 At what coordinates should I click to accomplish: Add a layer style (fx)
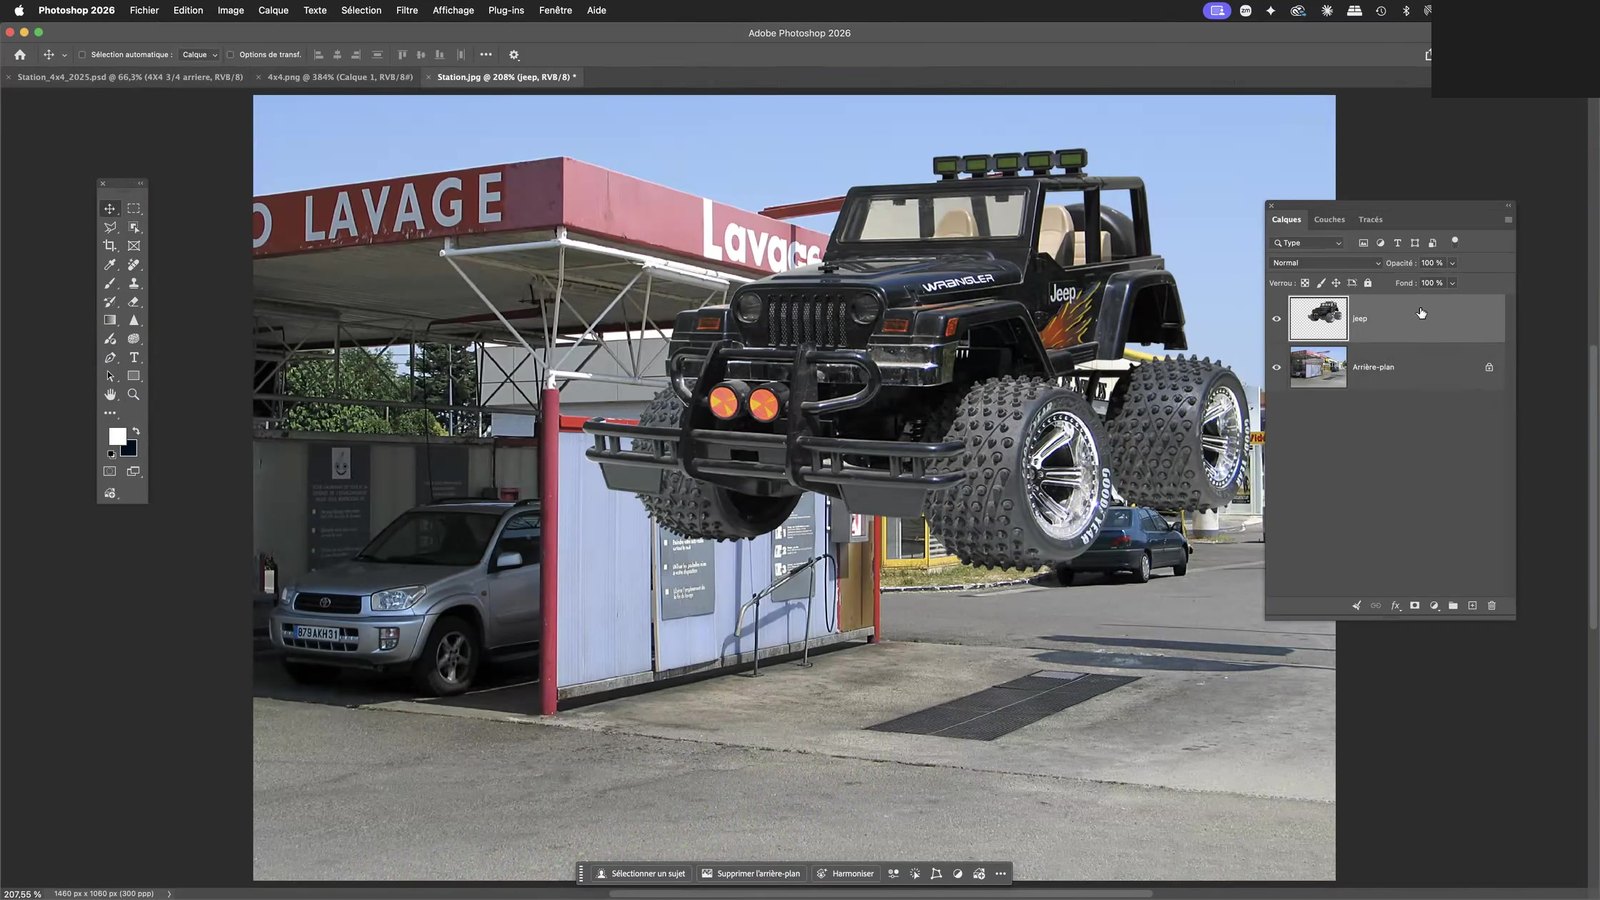(x=1395, y=606)
